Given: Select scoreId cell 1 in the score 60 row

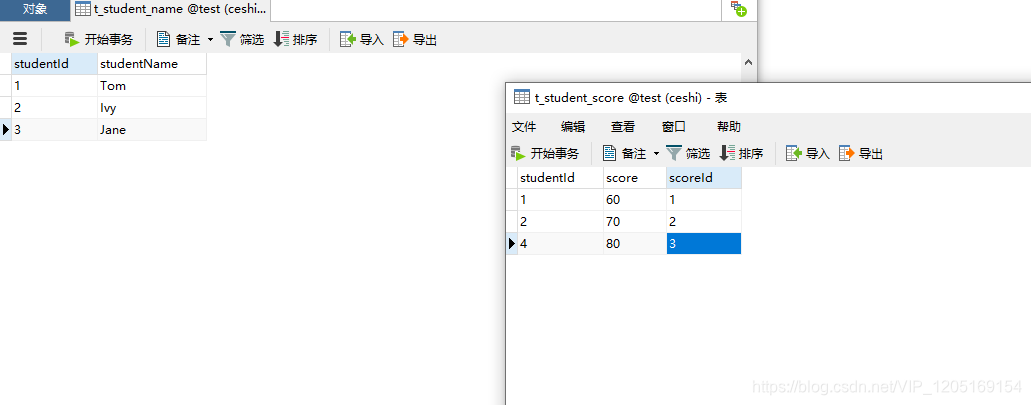Looking at the screenshot, I should pyautogui.click(x=704, y=200).
